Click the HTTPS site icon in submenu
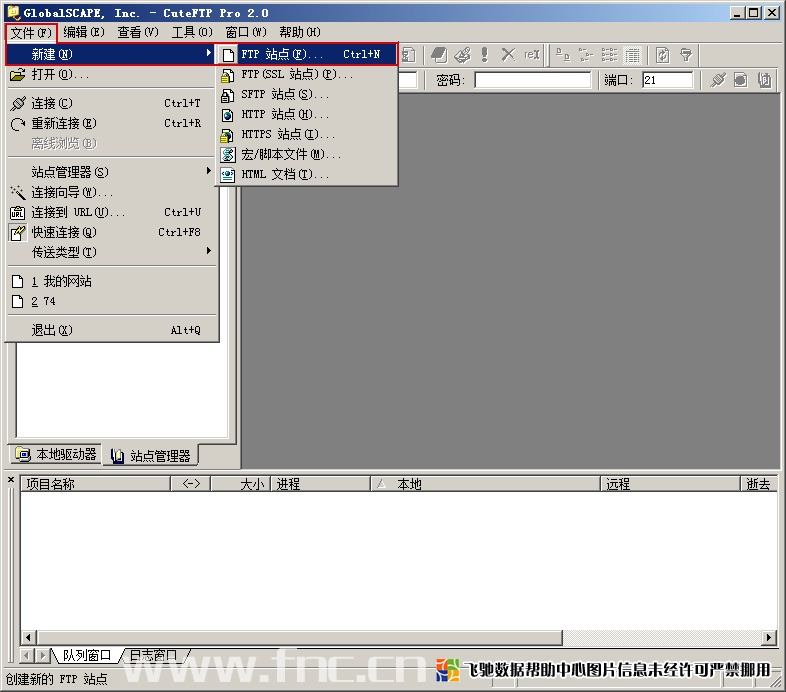 tap(228, 135)
